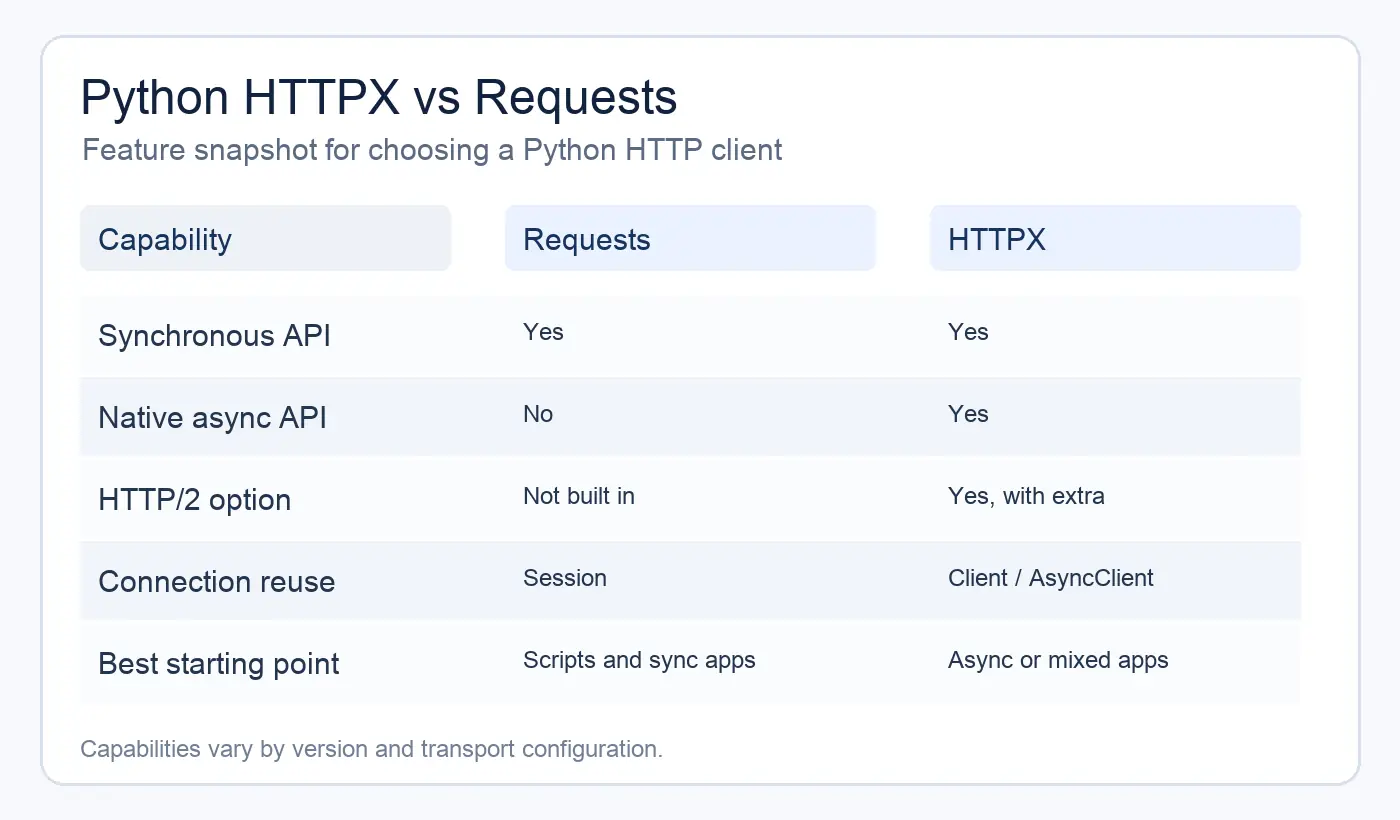Screen dimensions: 1400x820
Task: Click 'No' in the Native async API row
Action: (538, 414)
